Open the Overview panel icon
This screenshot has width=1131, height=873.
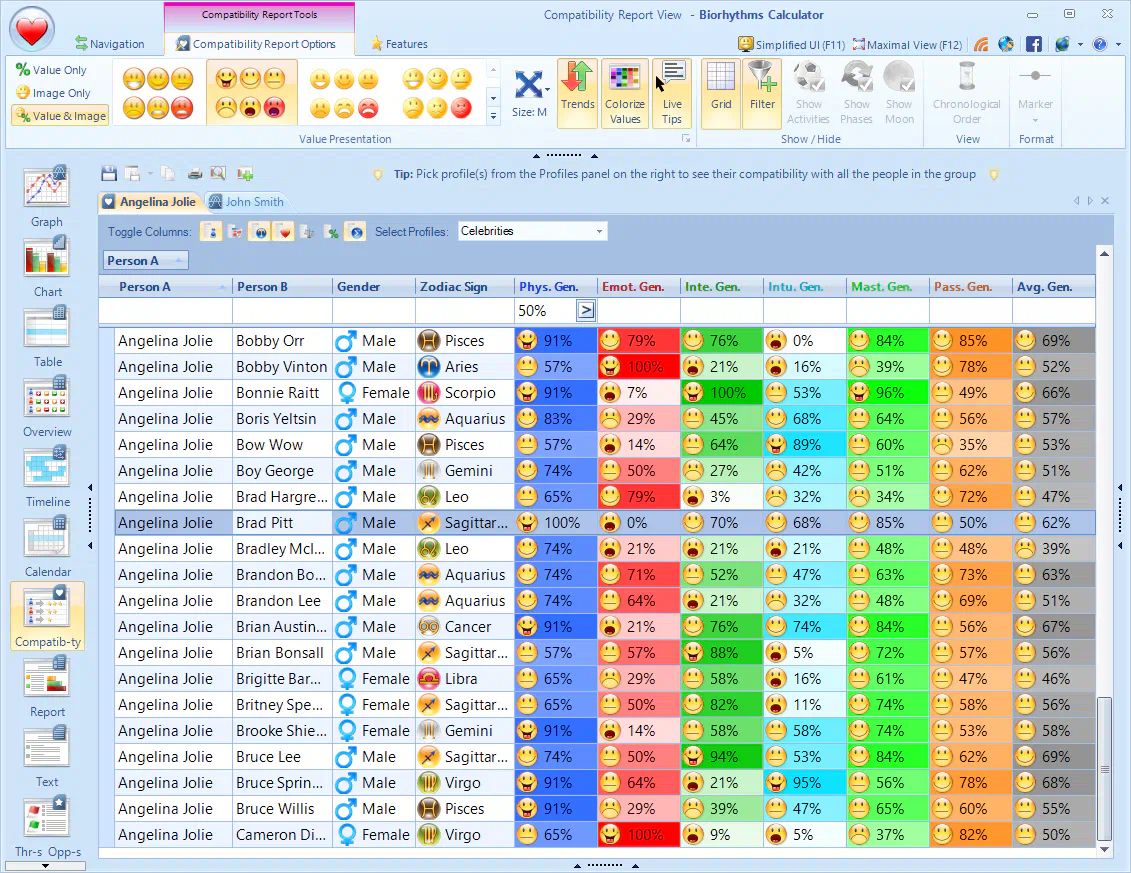47,398
